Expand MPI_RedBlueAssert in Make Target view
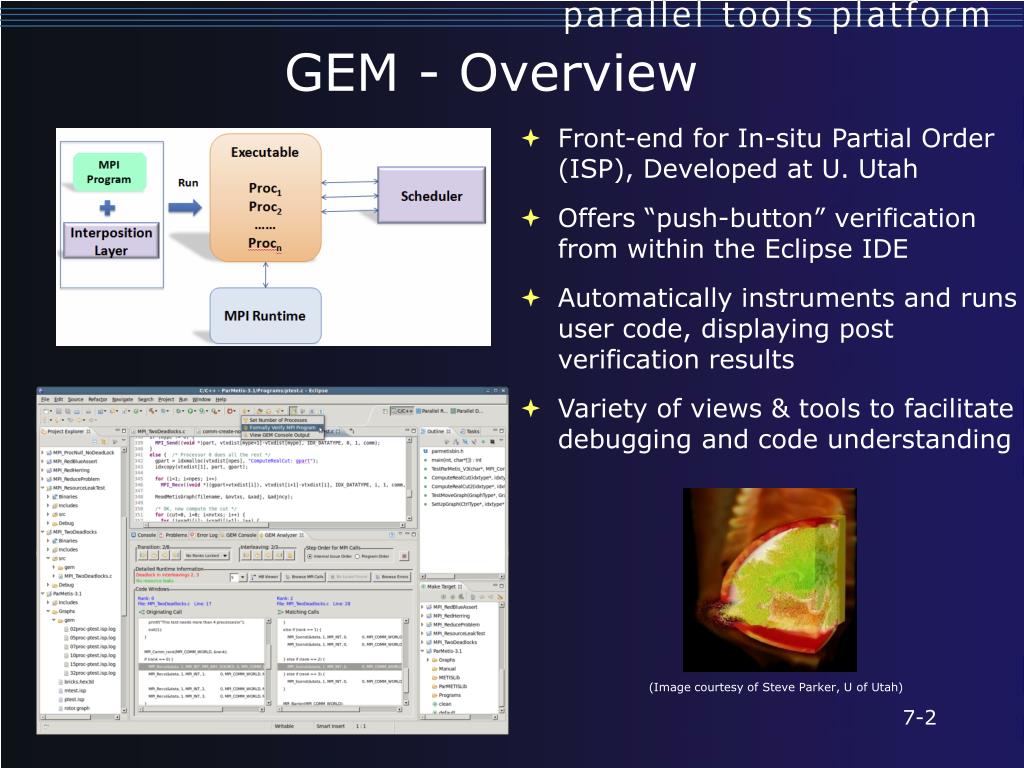 pyautogui.click(x=422, y=607)
